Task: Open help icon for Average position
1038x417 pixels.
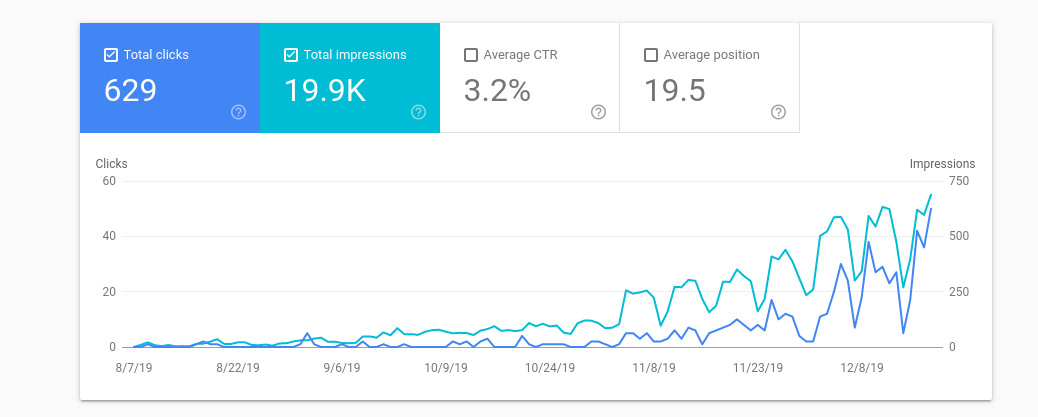Action: pos(778,112)
